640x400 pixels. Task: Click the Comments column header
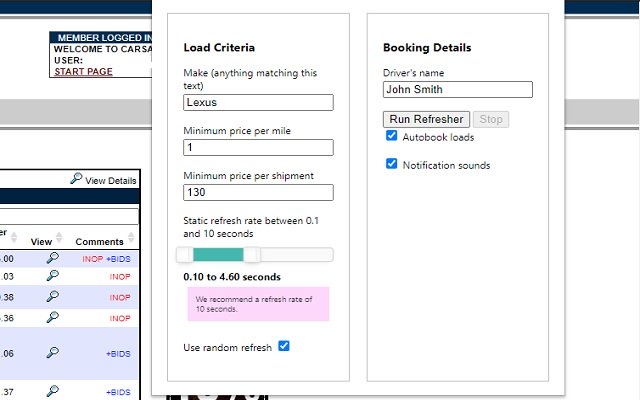[99, 242]
